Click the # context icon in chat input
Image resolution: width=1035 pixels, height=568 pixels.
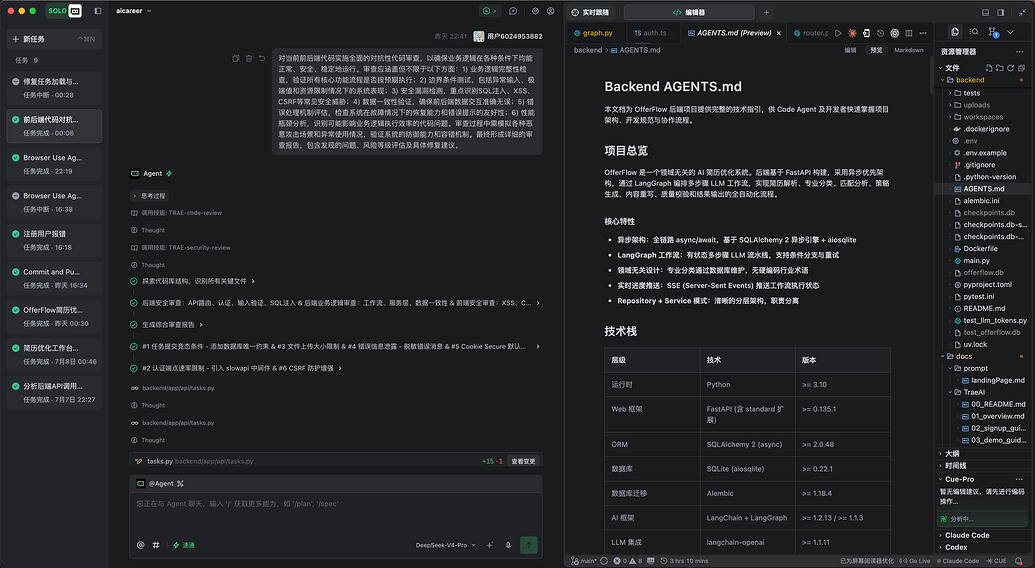[156, 545]
